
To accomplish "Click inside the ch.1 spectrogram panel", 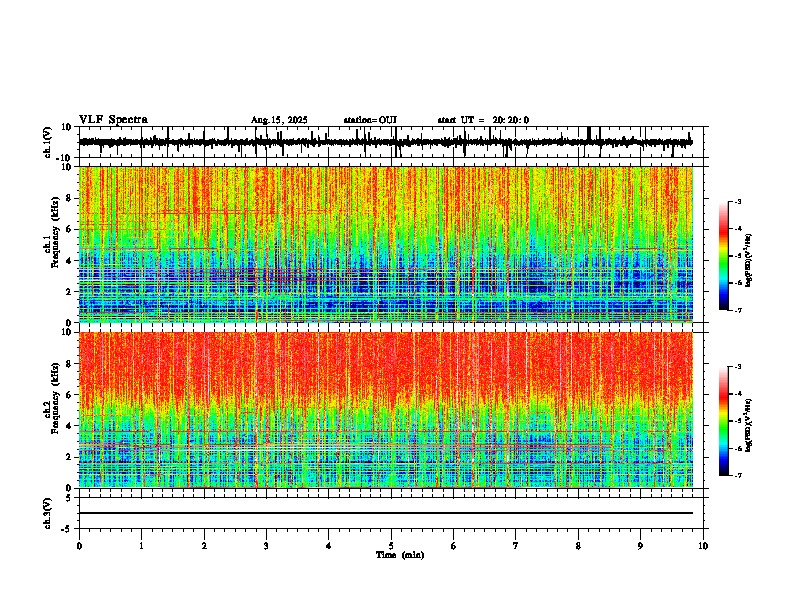I will [x=386, y=244].
